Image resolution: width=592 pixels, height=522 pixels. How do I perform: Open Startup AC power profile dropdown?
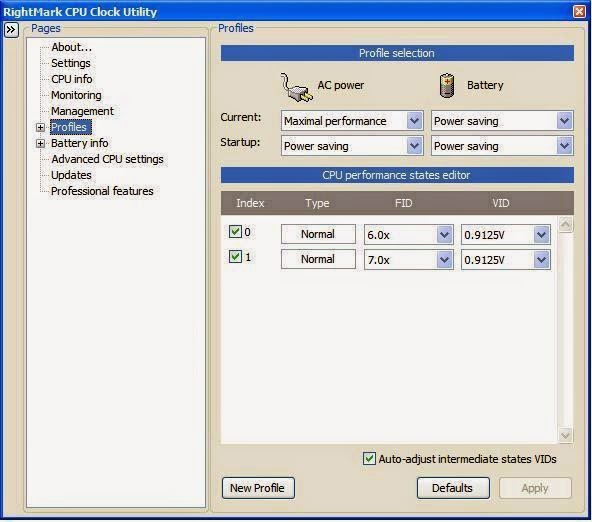pyautogui.click(x=415, y=146)
